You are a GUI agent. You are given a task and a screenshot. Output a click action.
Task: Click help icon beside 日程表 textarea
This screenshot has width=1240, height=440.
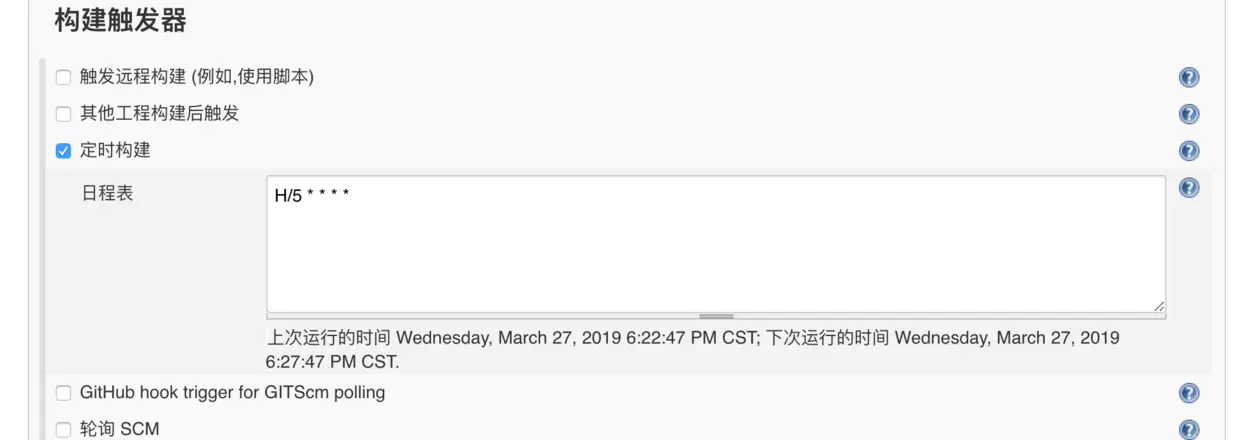coord(1189,187)
